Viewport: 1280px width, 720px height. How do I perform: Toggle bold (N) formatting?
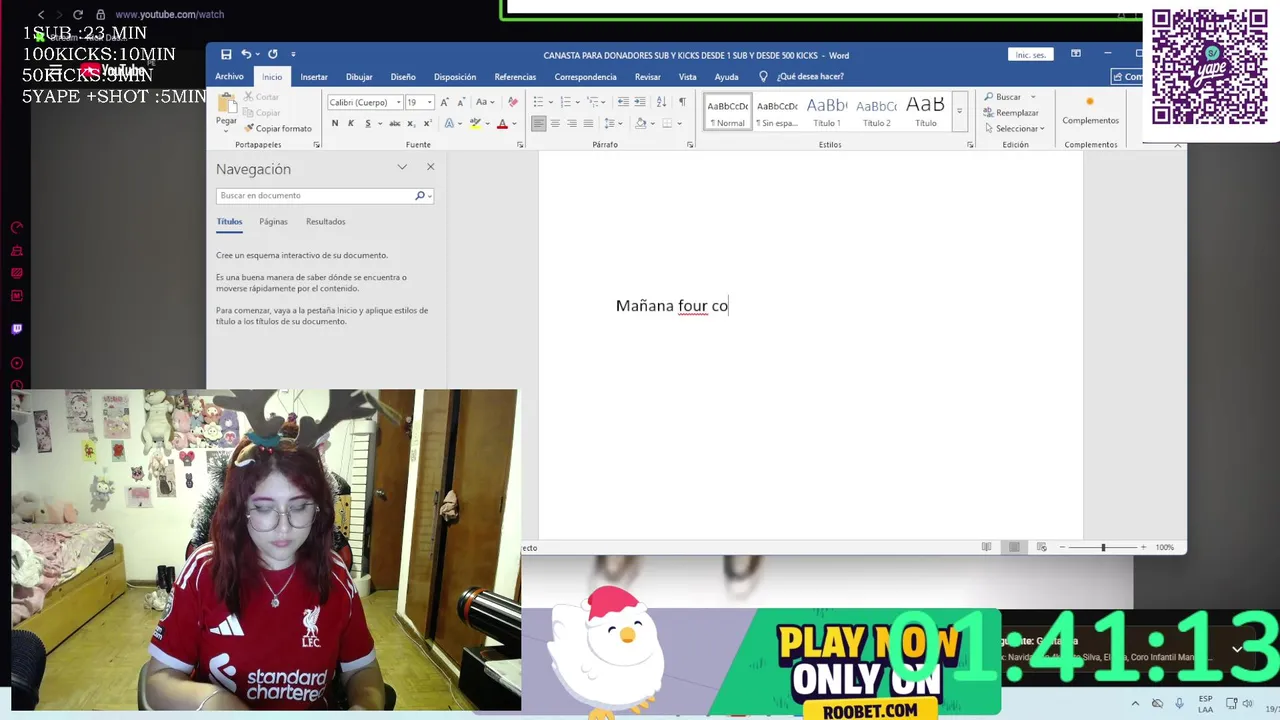(335, 123)
